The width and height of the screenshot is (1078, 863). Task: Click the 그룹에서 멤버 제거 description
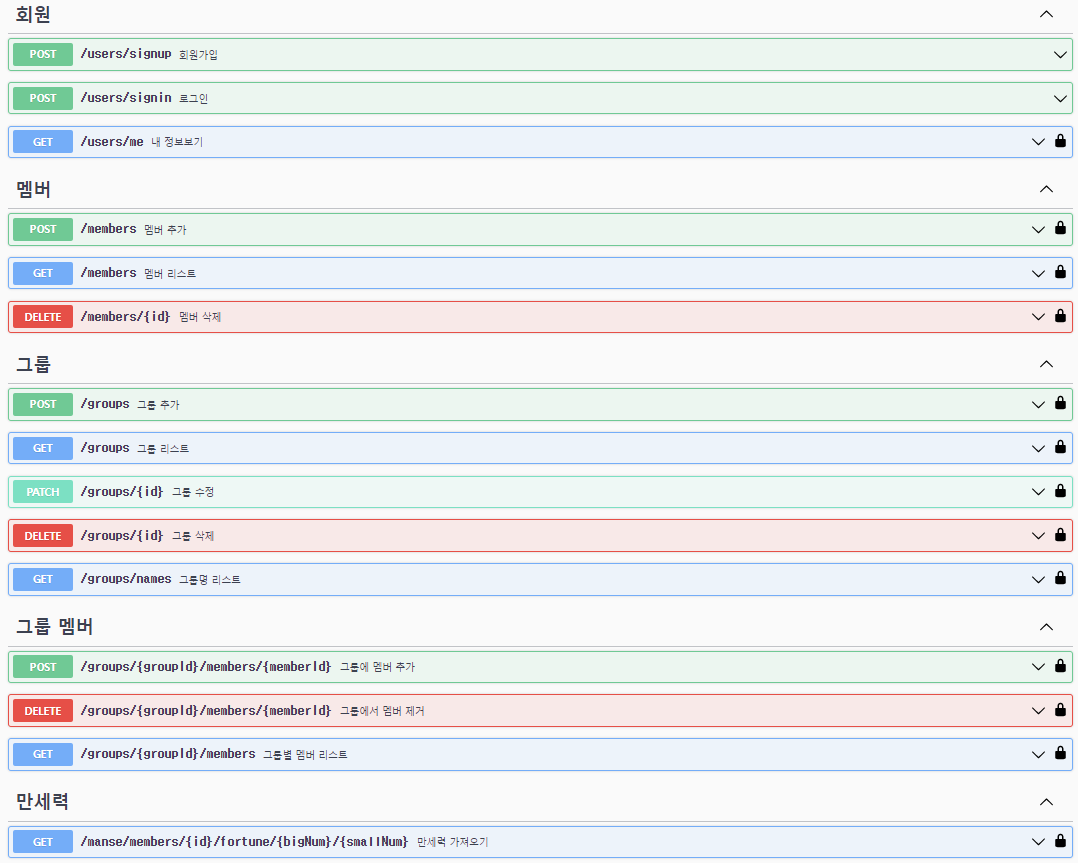point(382,711)
